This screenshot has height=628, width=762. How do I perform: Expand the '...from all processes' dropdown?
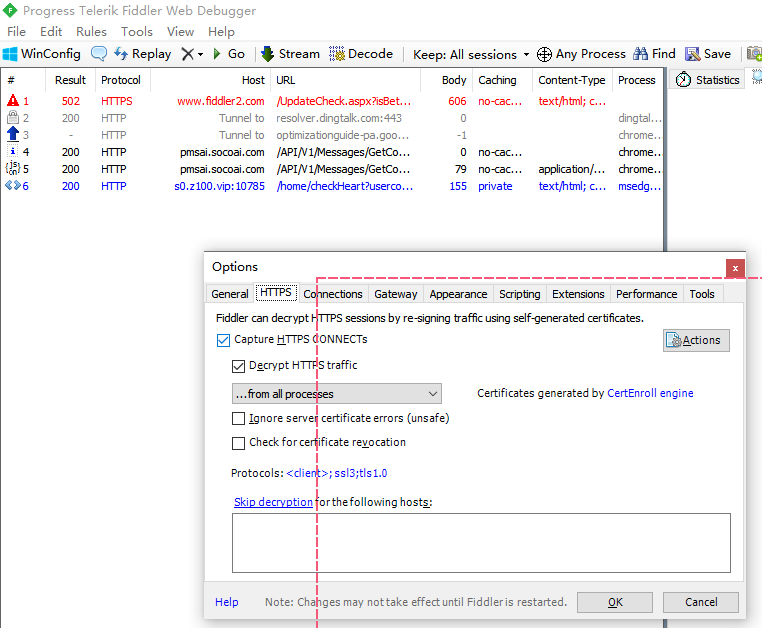(x=336, y=394)
